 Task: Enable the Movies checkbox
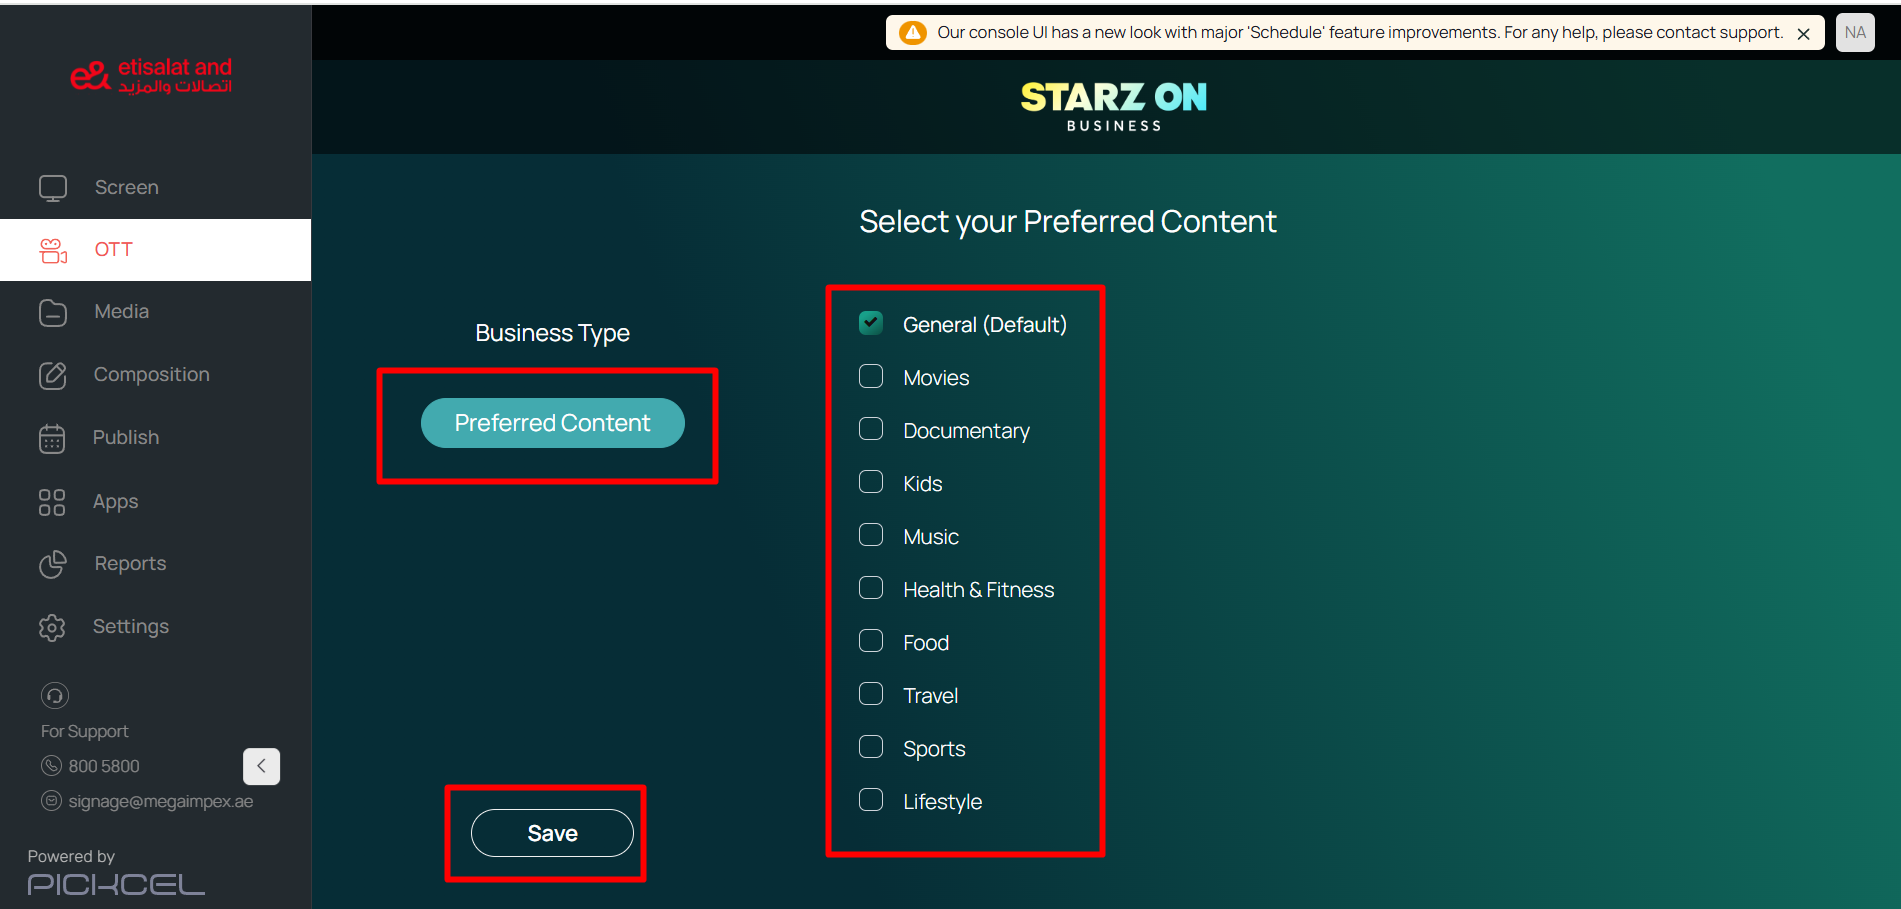871,376
